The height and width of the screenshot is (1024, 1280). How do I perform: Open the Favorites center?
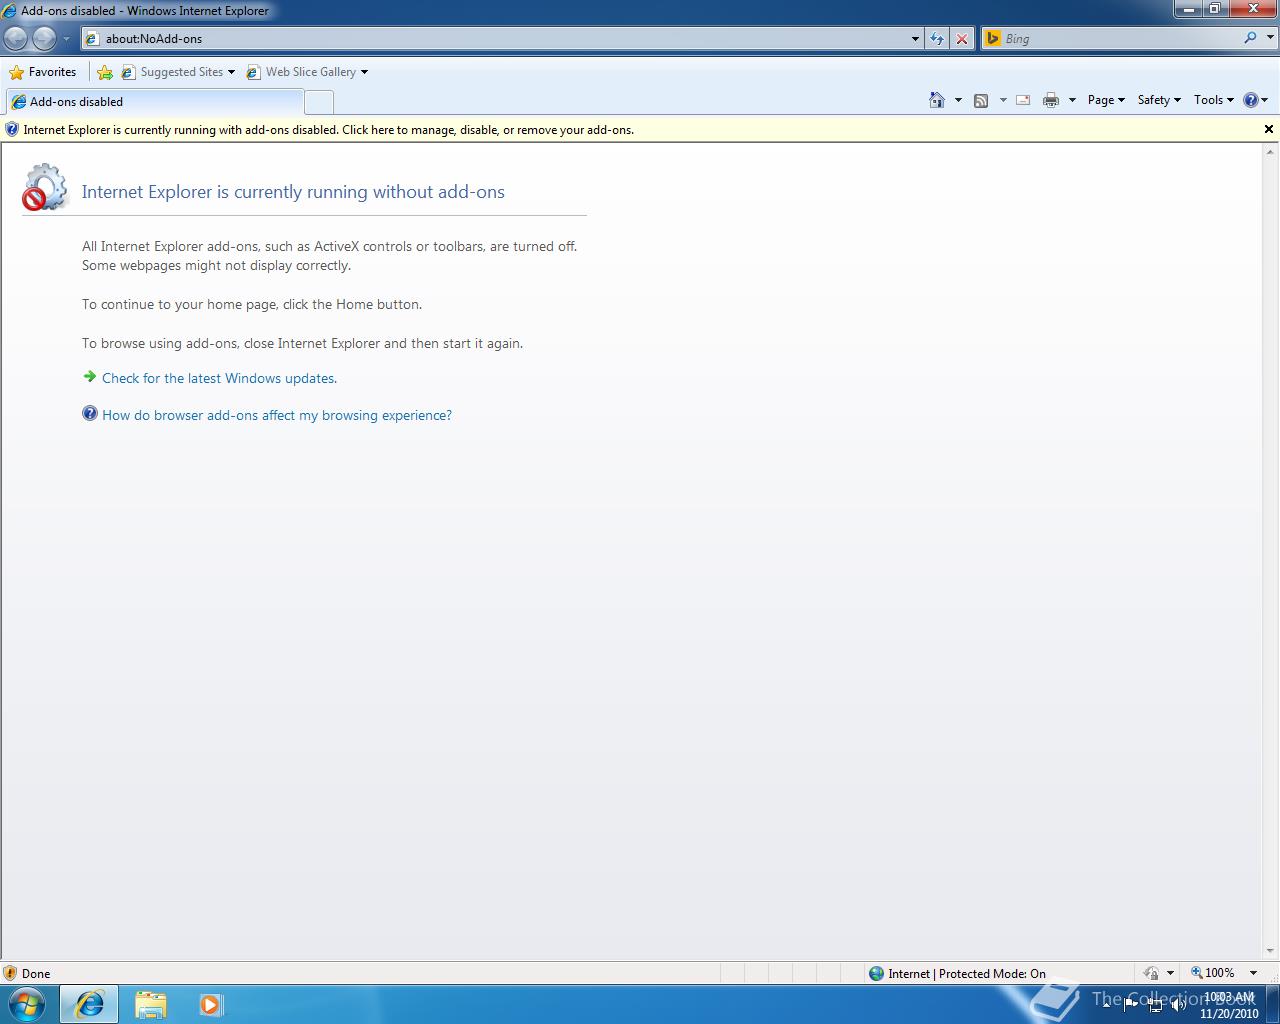point(43,72)
